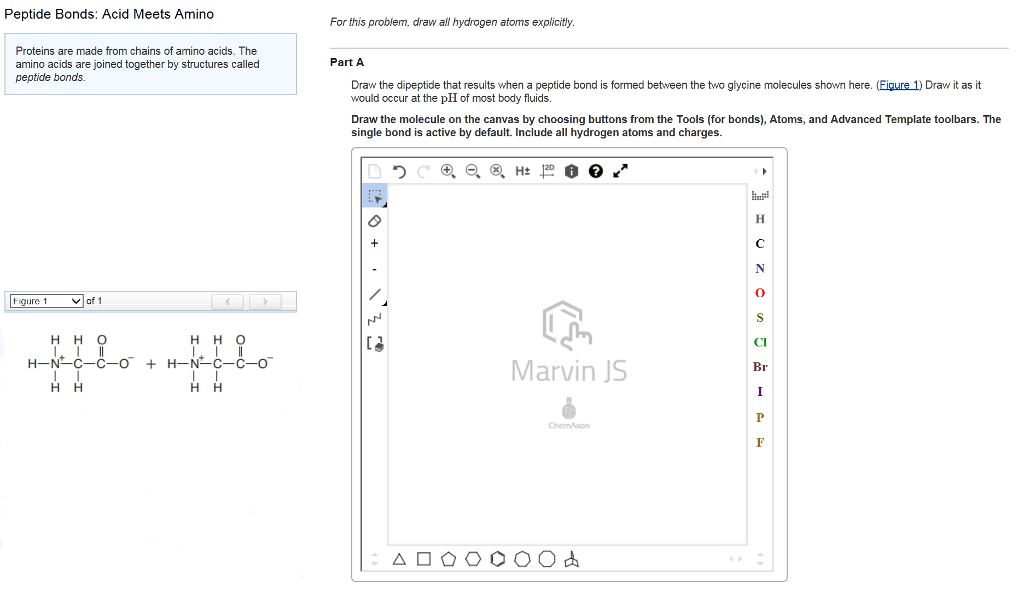
Task: Open the periodic table icon
Action: click(x=760, y=195)
